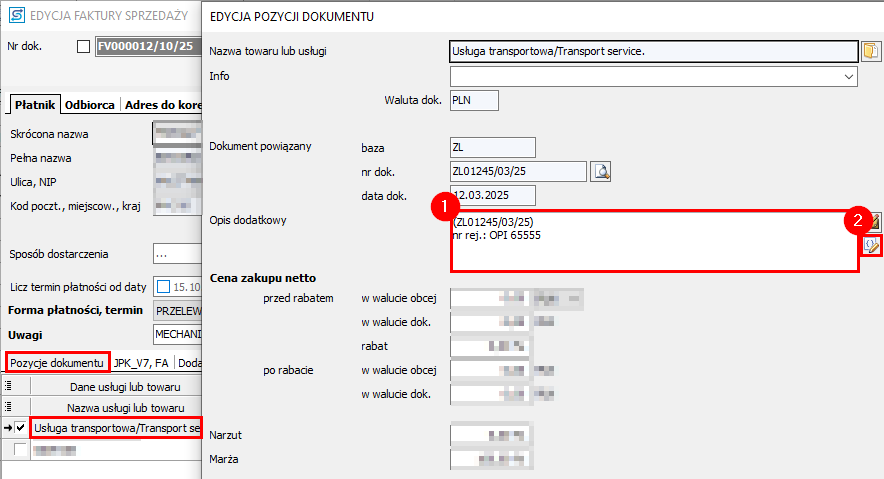Click the second list icon in the header row
This screenshot has width=884, height=479.
click(x=8, y=408)
